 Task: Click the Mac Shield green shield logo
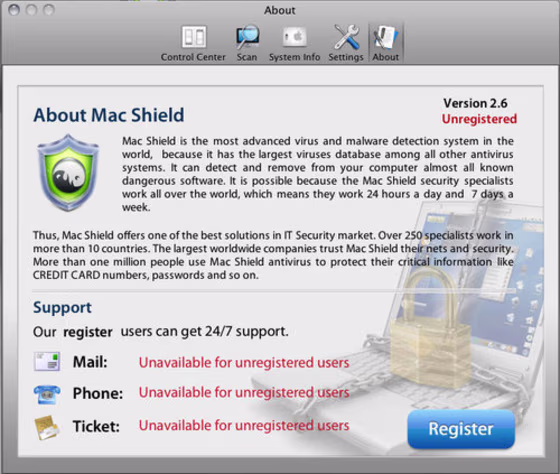68,172
